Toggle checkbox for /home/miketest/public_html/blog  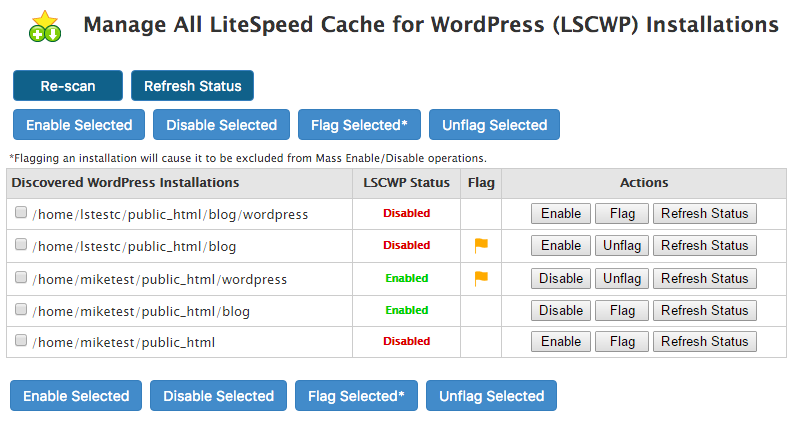[x=21, y=309]
